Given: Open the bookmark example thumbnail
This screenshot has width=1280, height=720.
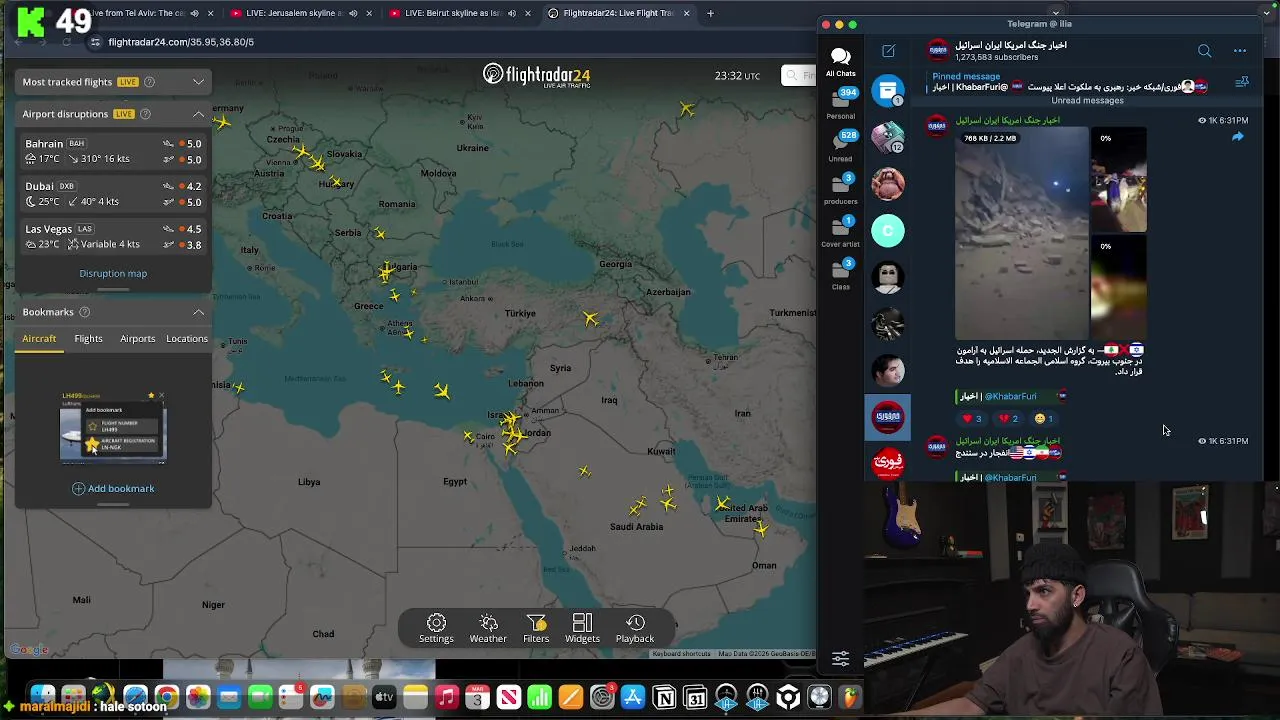Looking at the screenshot, I should point(113,427).
